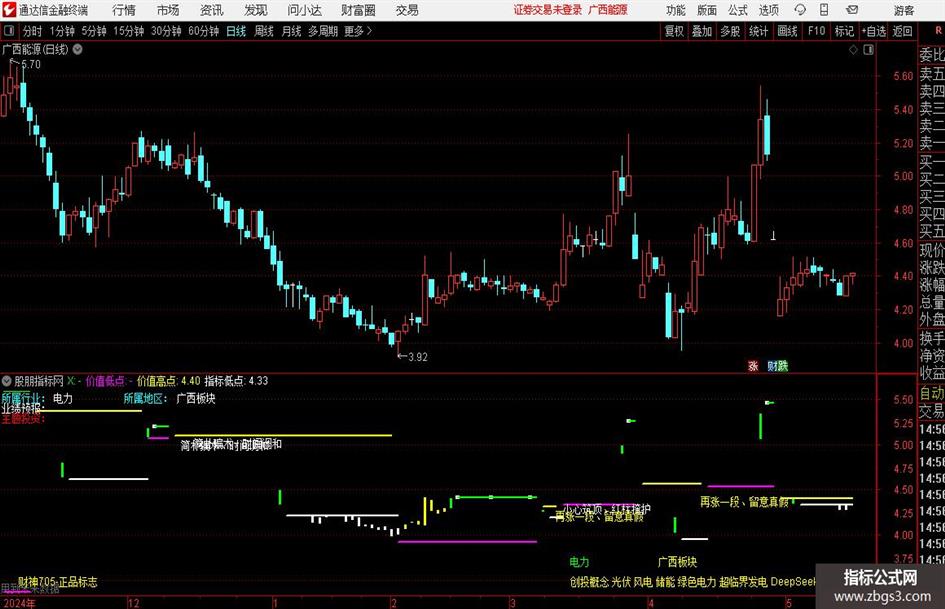Toggle the side panel icon beside the diamond

coord(868,50)
